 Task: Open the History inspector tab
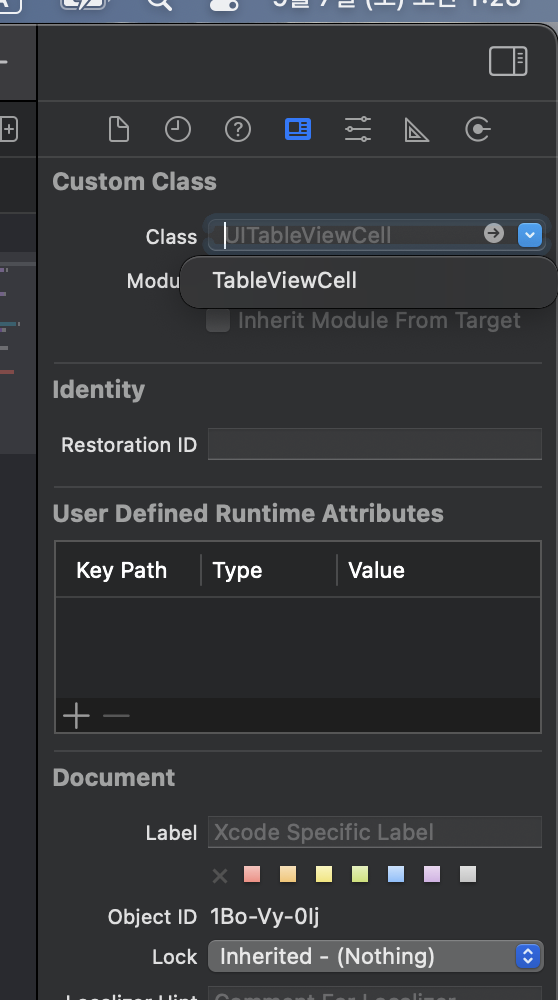click(x=178, y=129)
